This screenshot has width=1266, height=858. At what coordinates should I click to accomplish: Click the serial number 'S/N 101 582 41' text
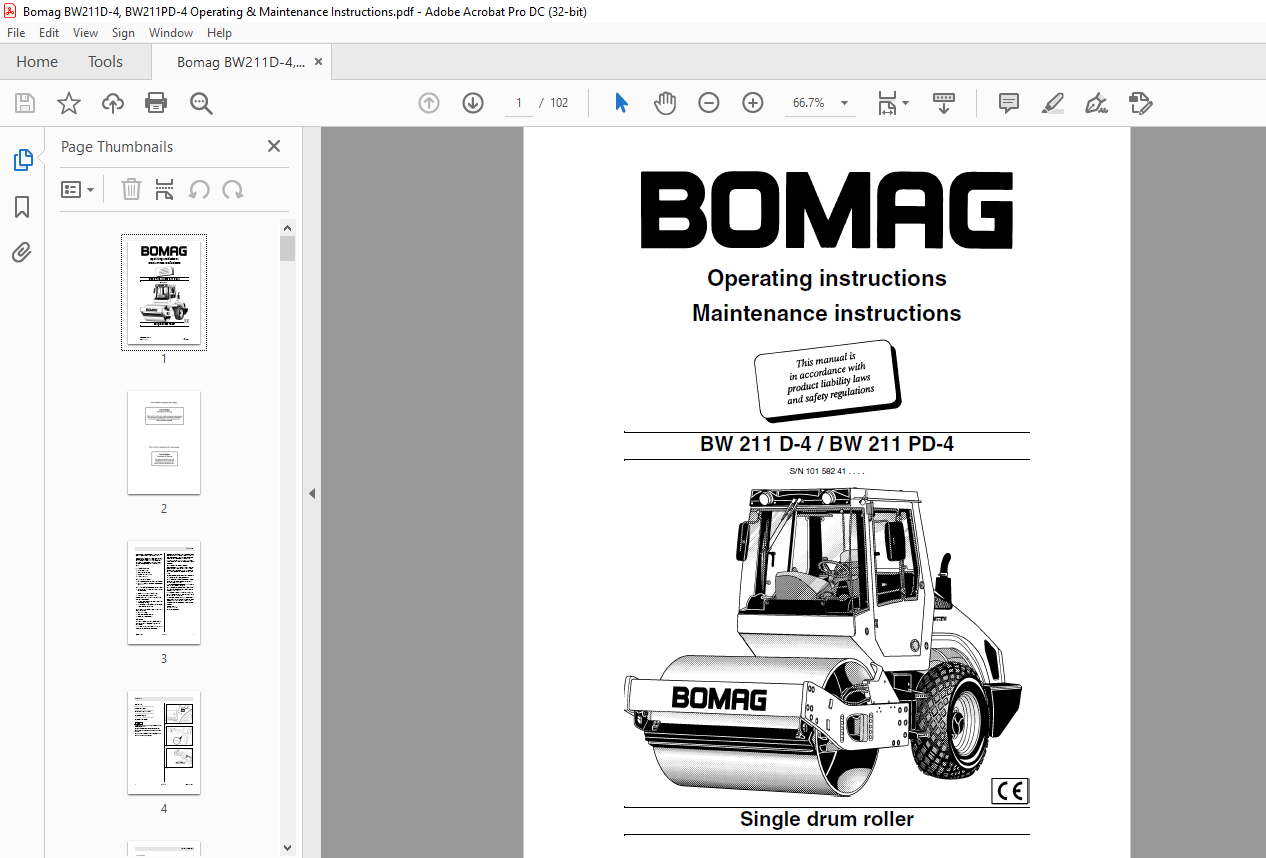click(x=827, y=470)
